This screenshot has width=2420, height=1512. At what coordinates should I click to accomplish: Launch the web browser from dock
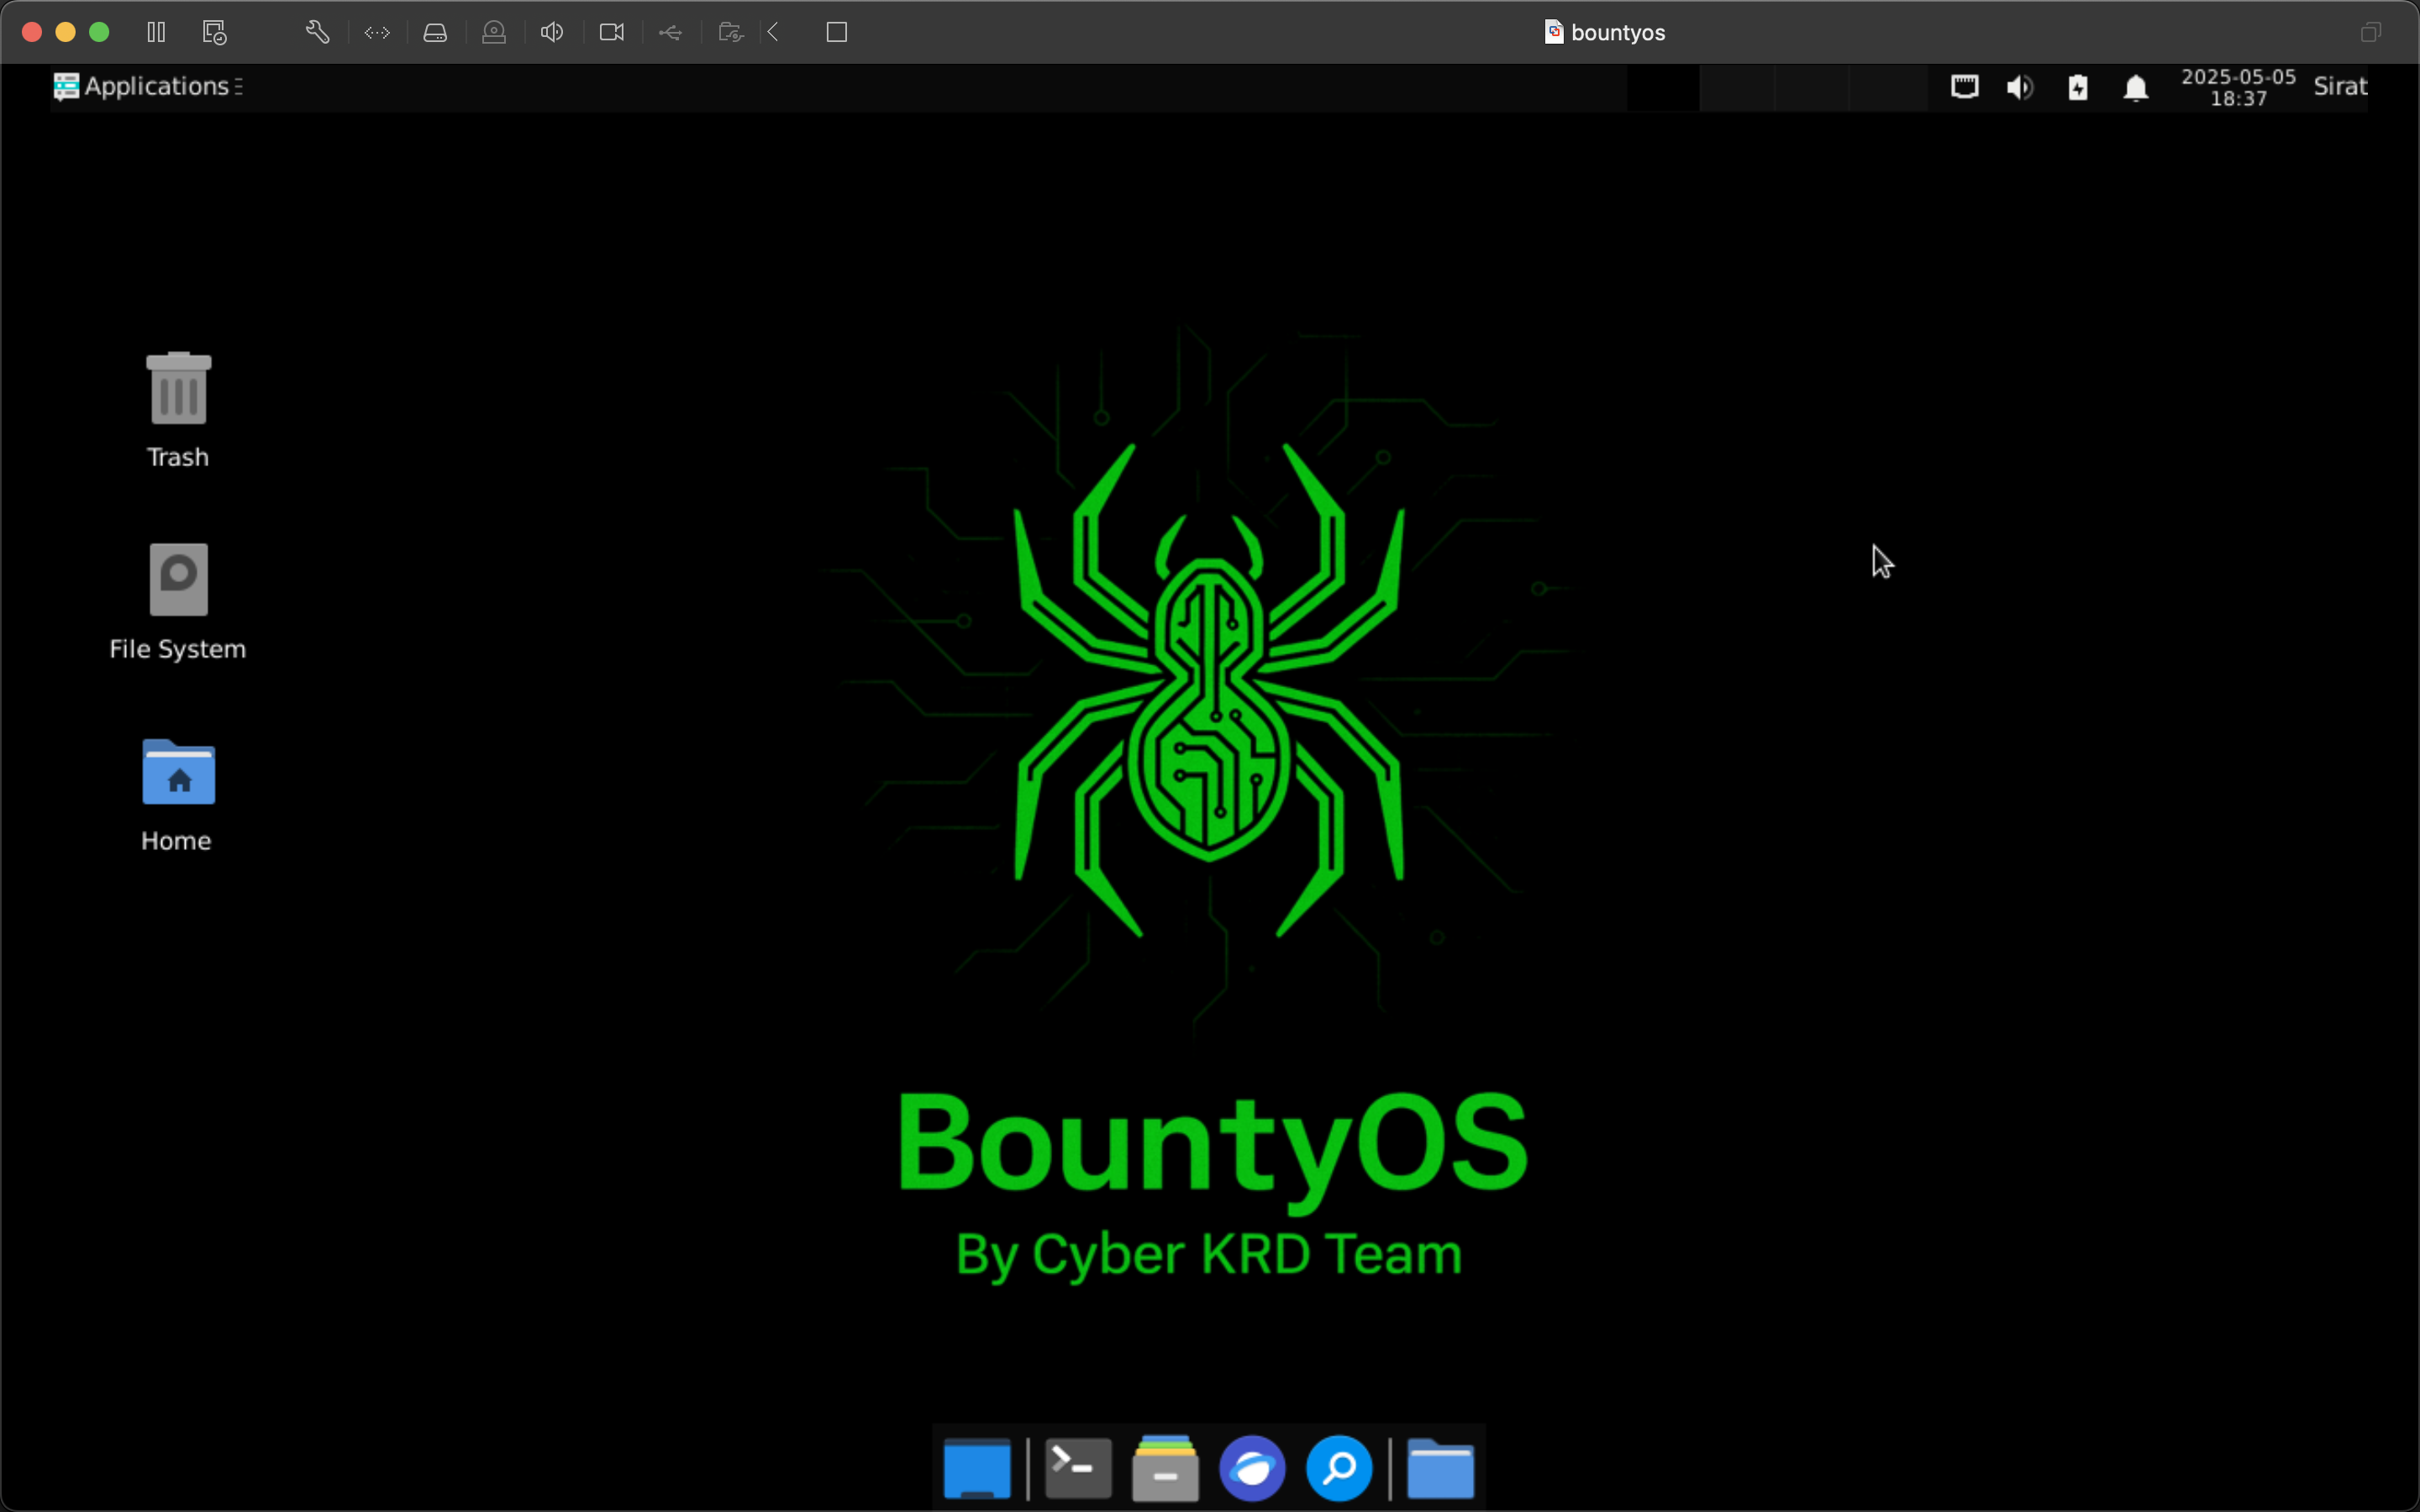1252,1468
